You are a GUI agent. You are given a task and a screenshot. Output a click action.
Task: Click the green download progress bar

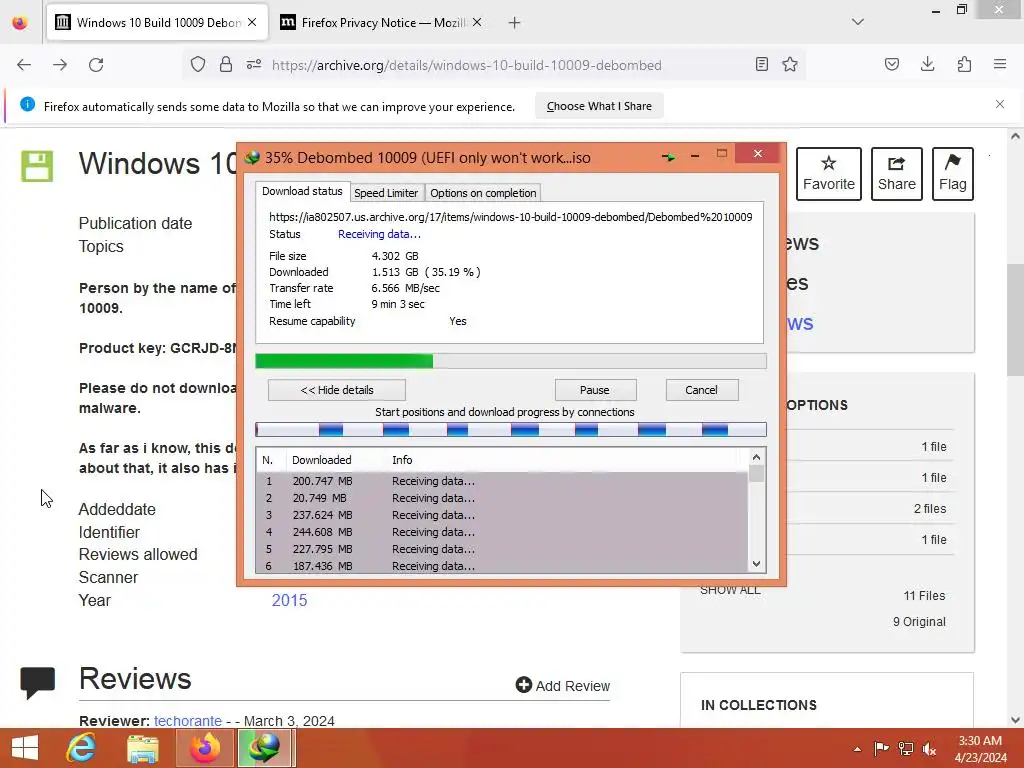tap(511, 361)
